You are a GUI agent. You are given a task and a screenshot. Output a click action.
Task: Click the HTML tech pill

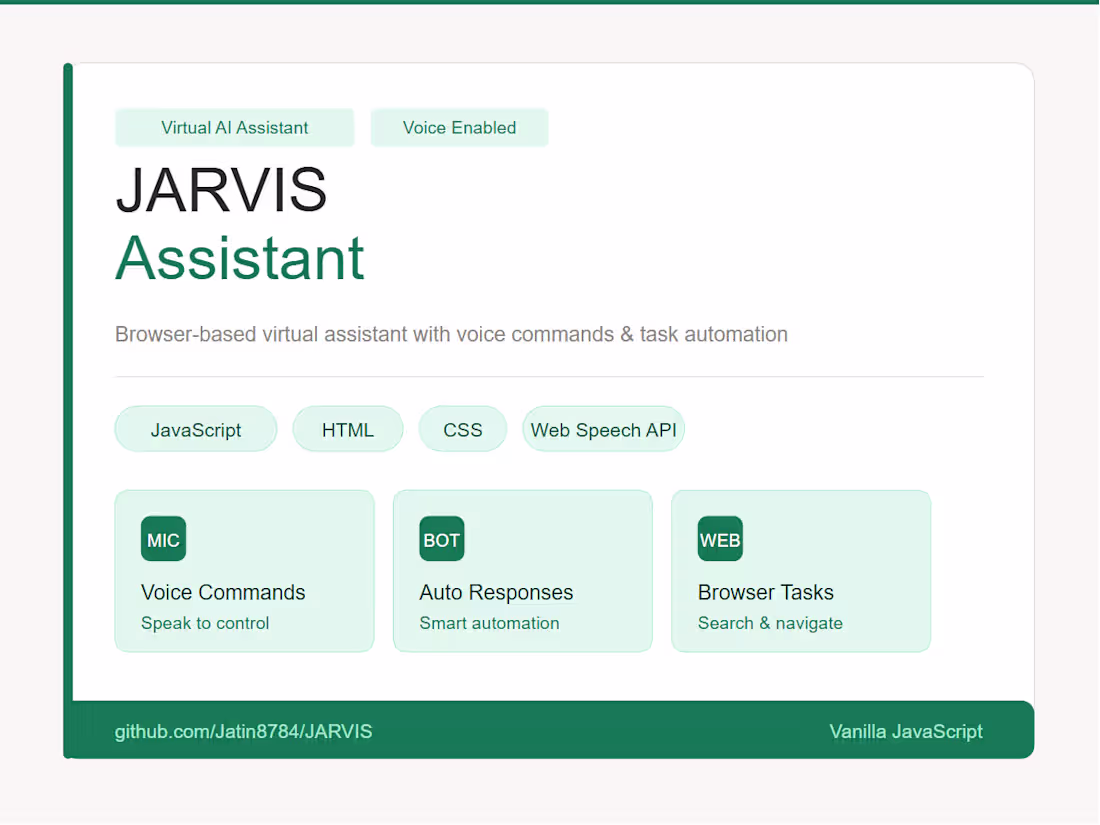[x=348, y=429]
